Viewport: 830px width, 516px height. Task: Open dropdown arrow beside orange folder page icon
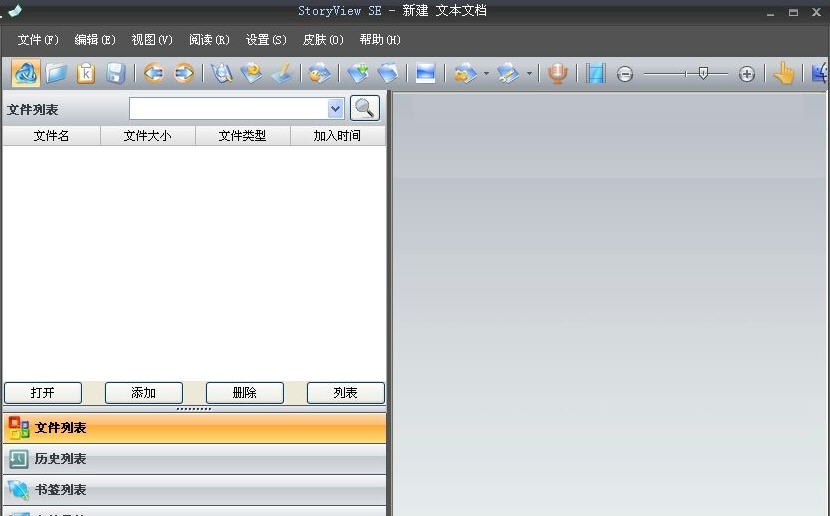coord(486,74)
